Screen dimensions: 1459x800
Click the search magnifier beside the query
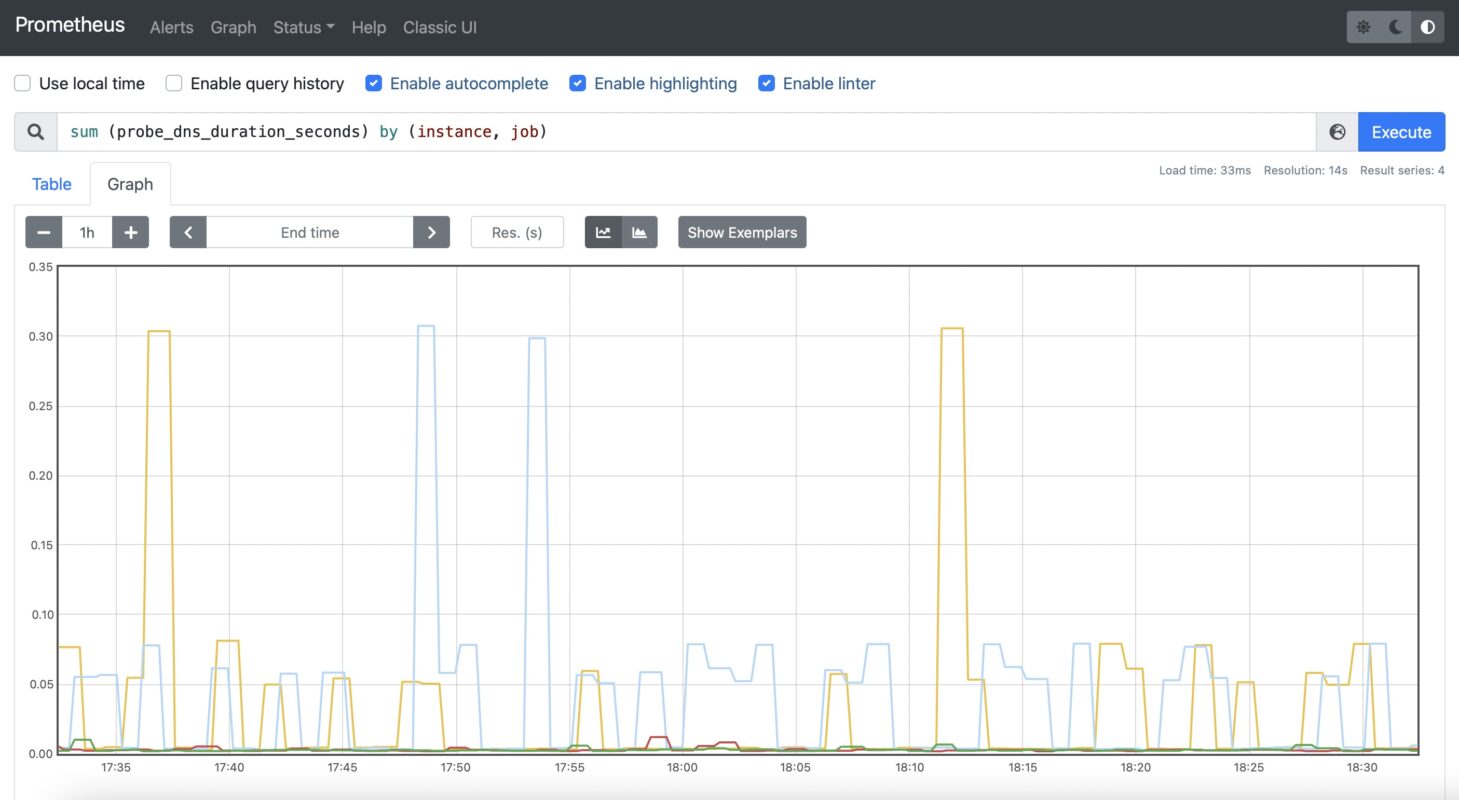35,131
